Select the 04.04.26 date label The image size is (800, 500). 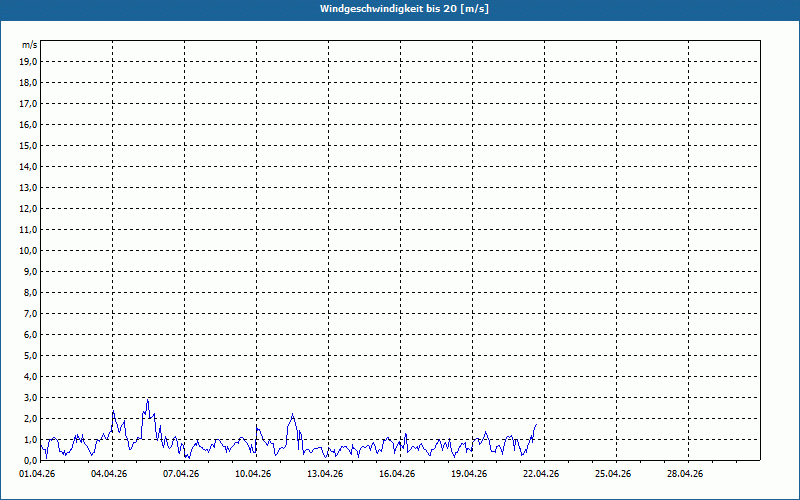pyautogui.click(x=109, y=474)
